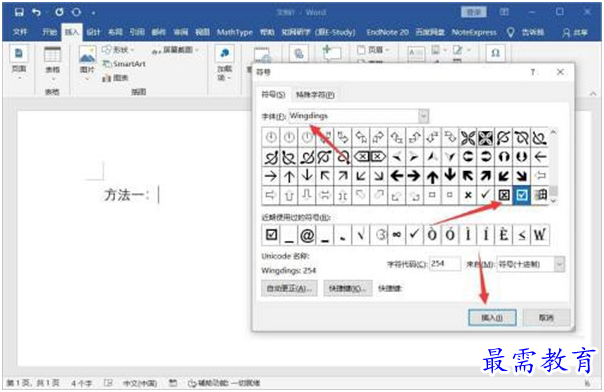Open the EndNote 20 tab
The height and width of the screenshot is (392, 604).
point(387,32)
